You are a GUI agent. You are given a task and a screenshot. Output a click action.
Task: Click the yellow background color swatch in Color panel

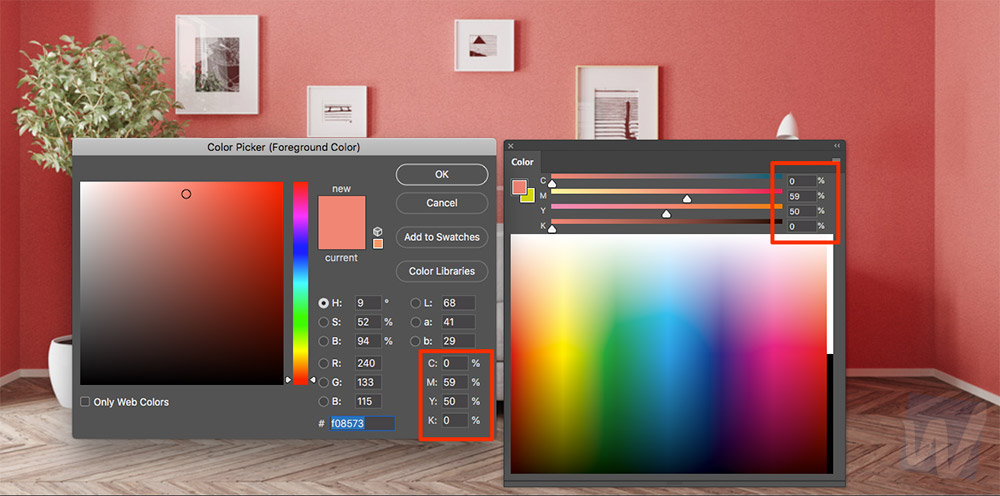click(527, 196)
